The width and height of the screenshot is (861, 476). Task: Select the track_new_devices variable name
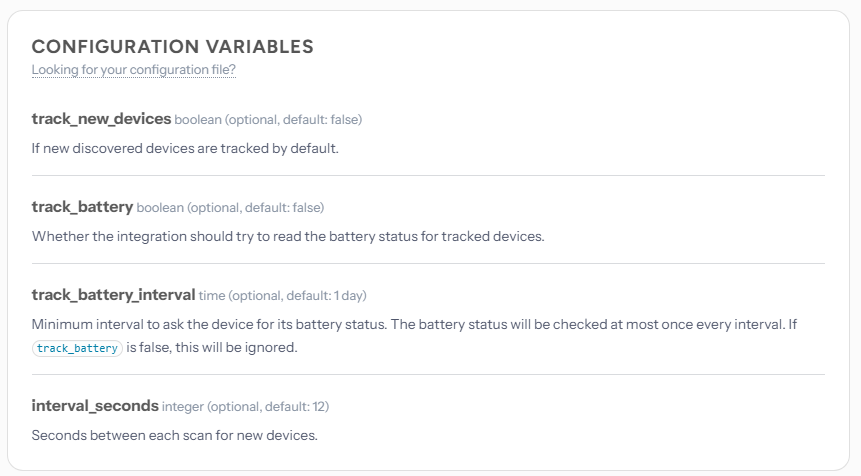[101, 119]
